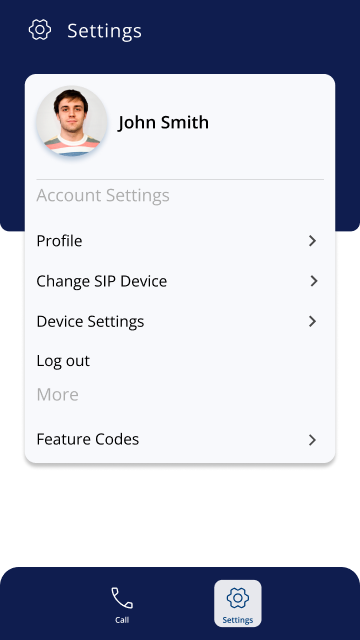Switch to the Call tab label

tap(122, 620)
